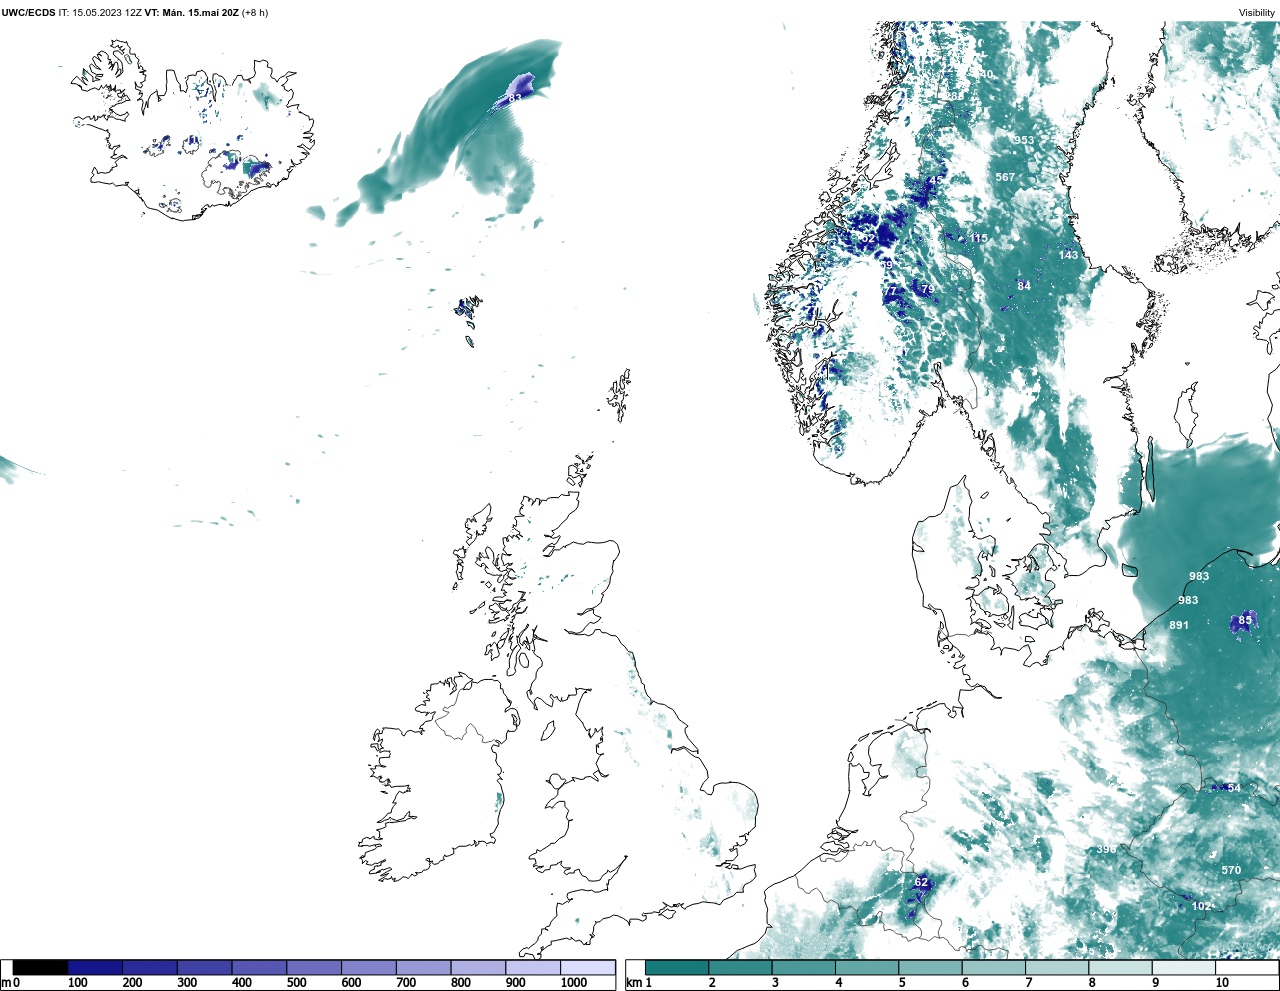1280x991 pixels.
Task: Click the '567' visibility value on map
Action: coord(1005,177)
